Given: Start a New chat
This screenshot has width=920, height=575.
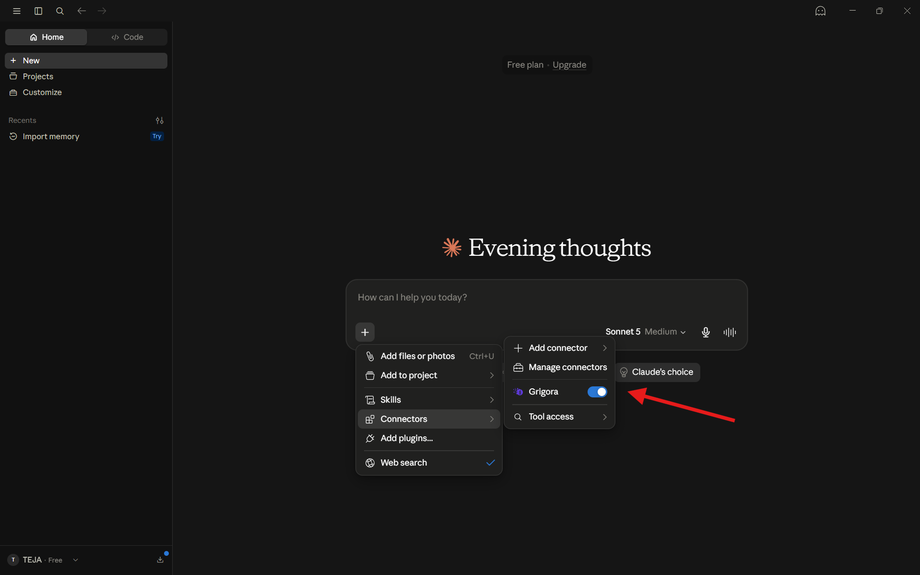Looking at the screenshot, I should [x=86, y=60].
